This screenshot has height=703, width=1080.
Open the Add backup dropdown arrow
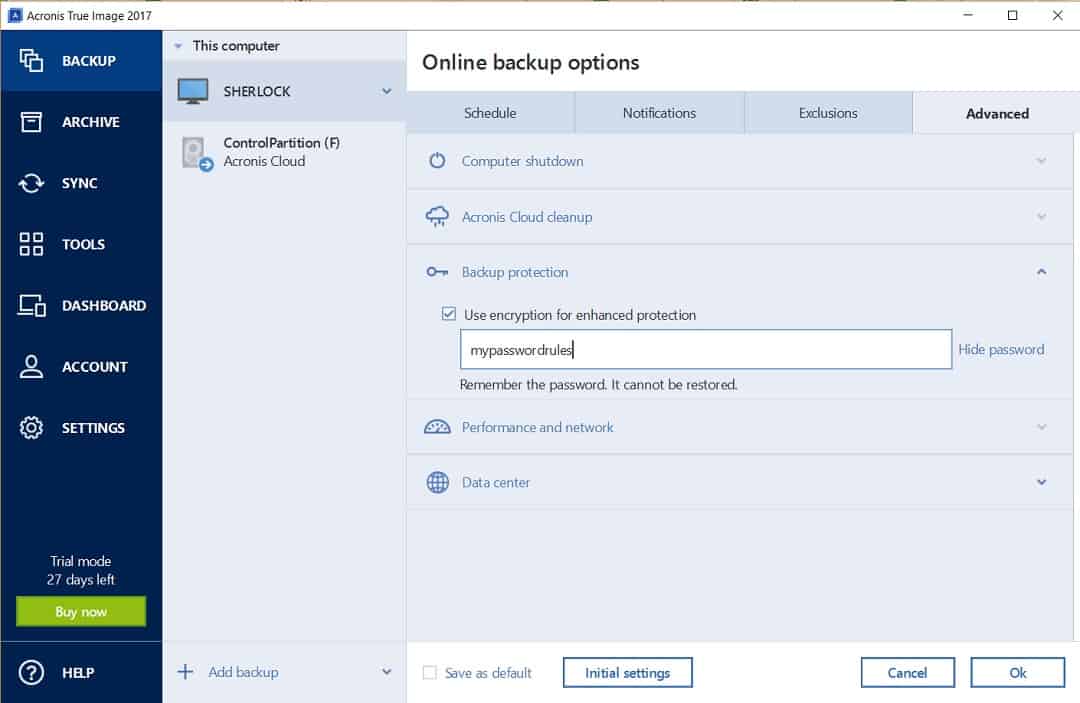coord(386,671)
